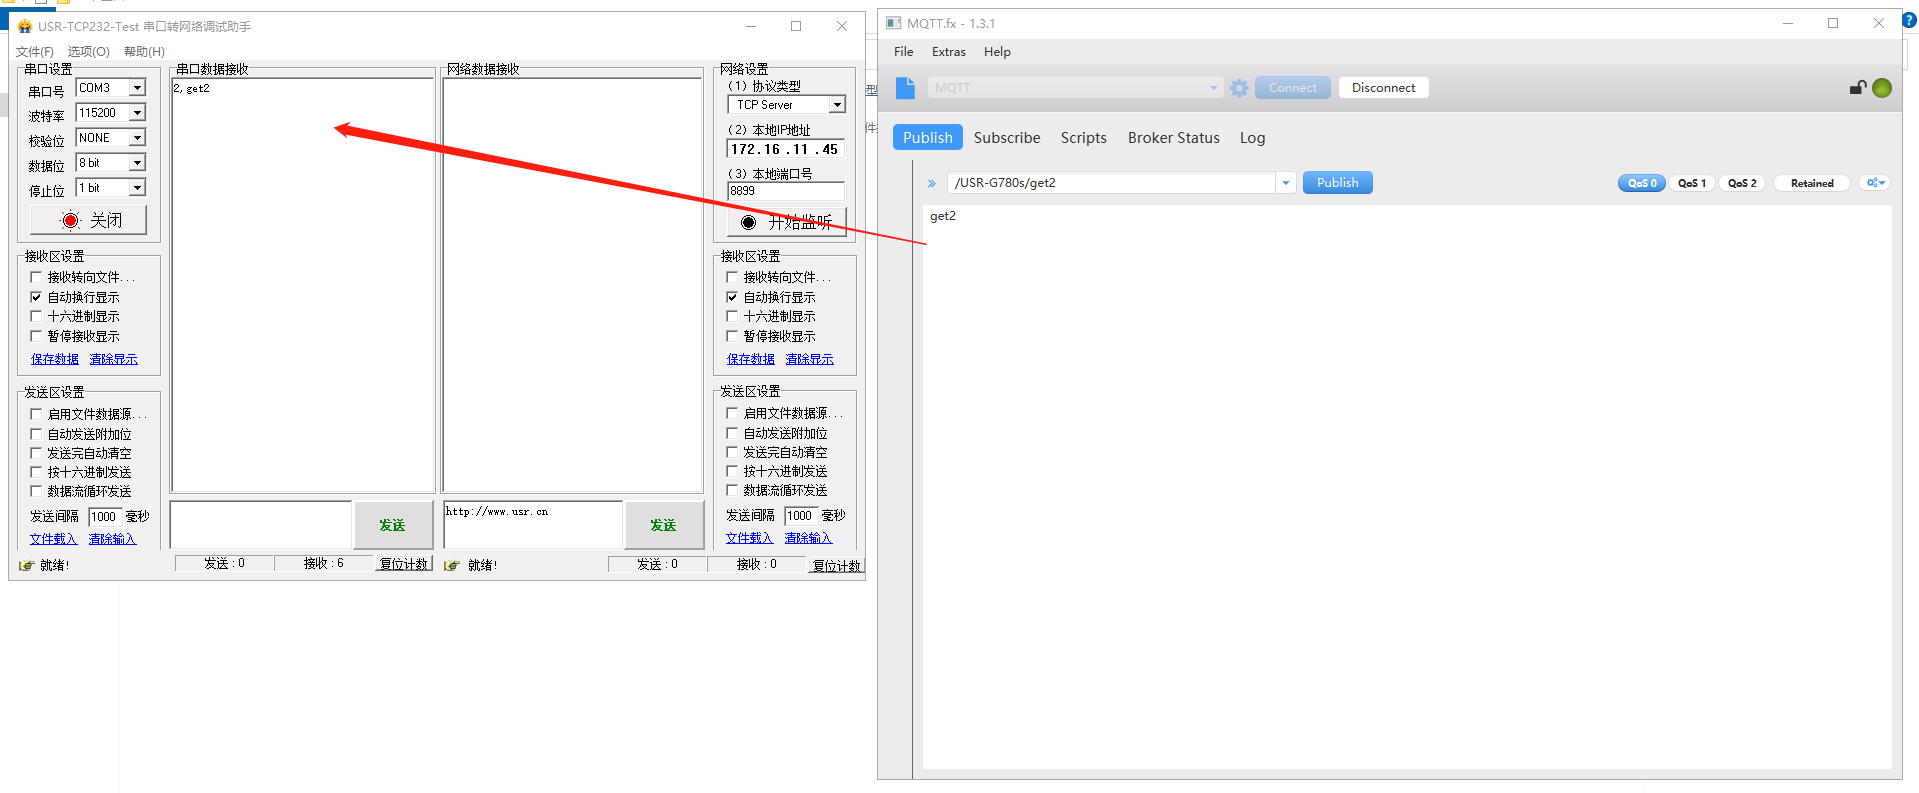Click the blue Publish button beside the topic

(1337, 183)
